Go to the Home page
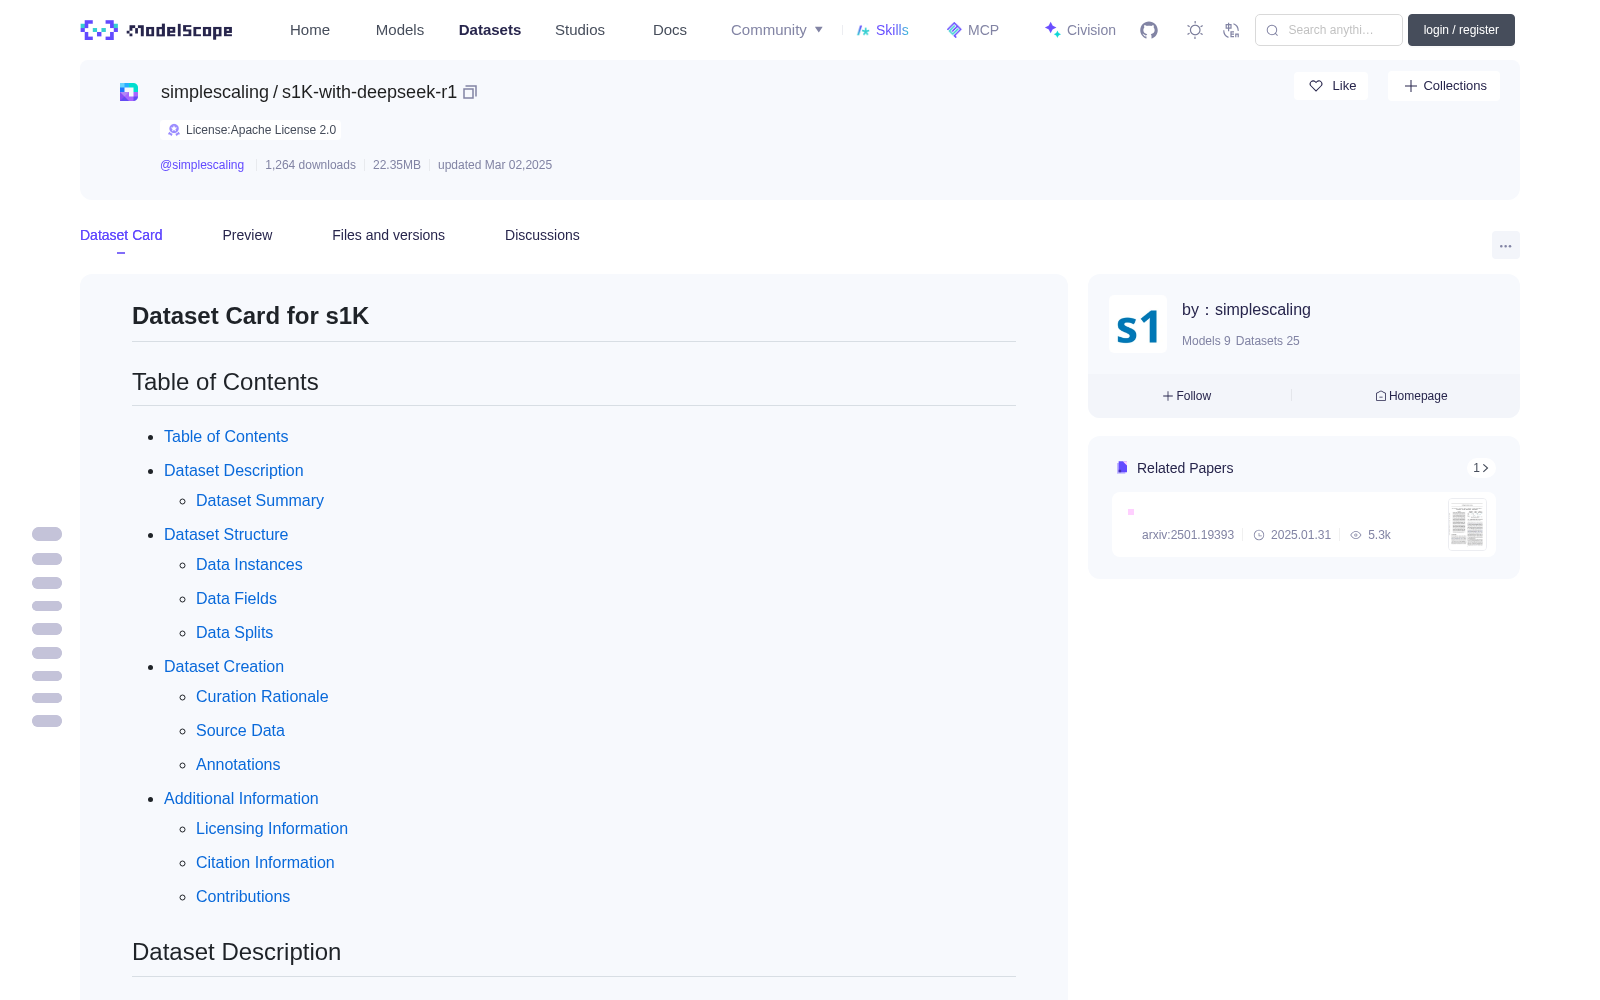The width and height of the screenshot is (1600, 1000). pyautogui.click(x=310, y=30)
